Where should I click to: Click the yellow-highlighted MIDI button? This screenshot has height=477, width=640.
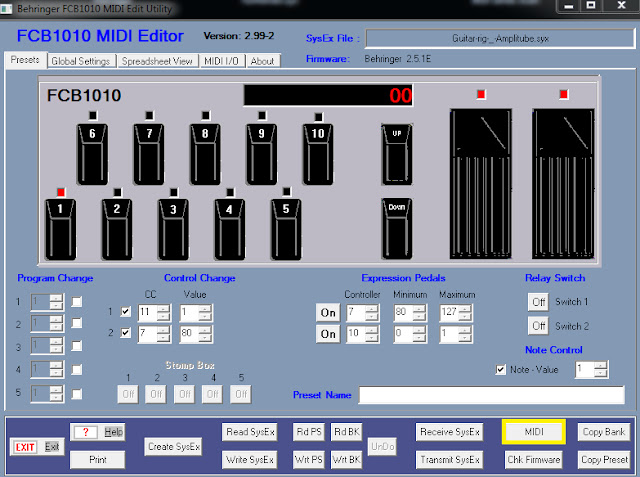tap(534, 432)
